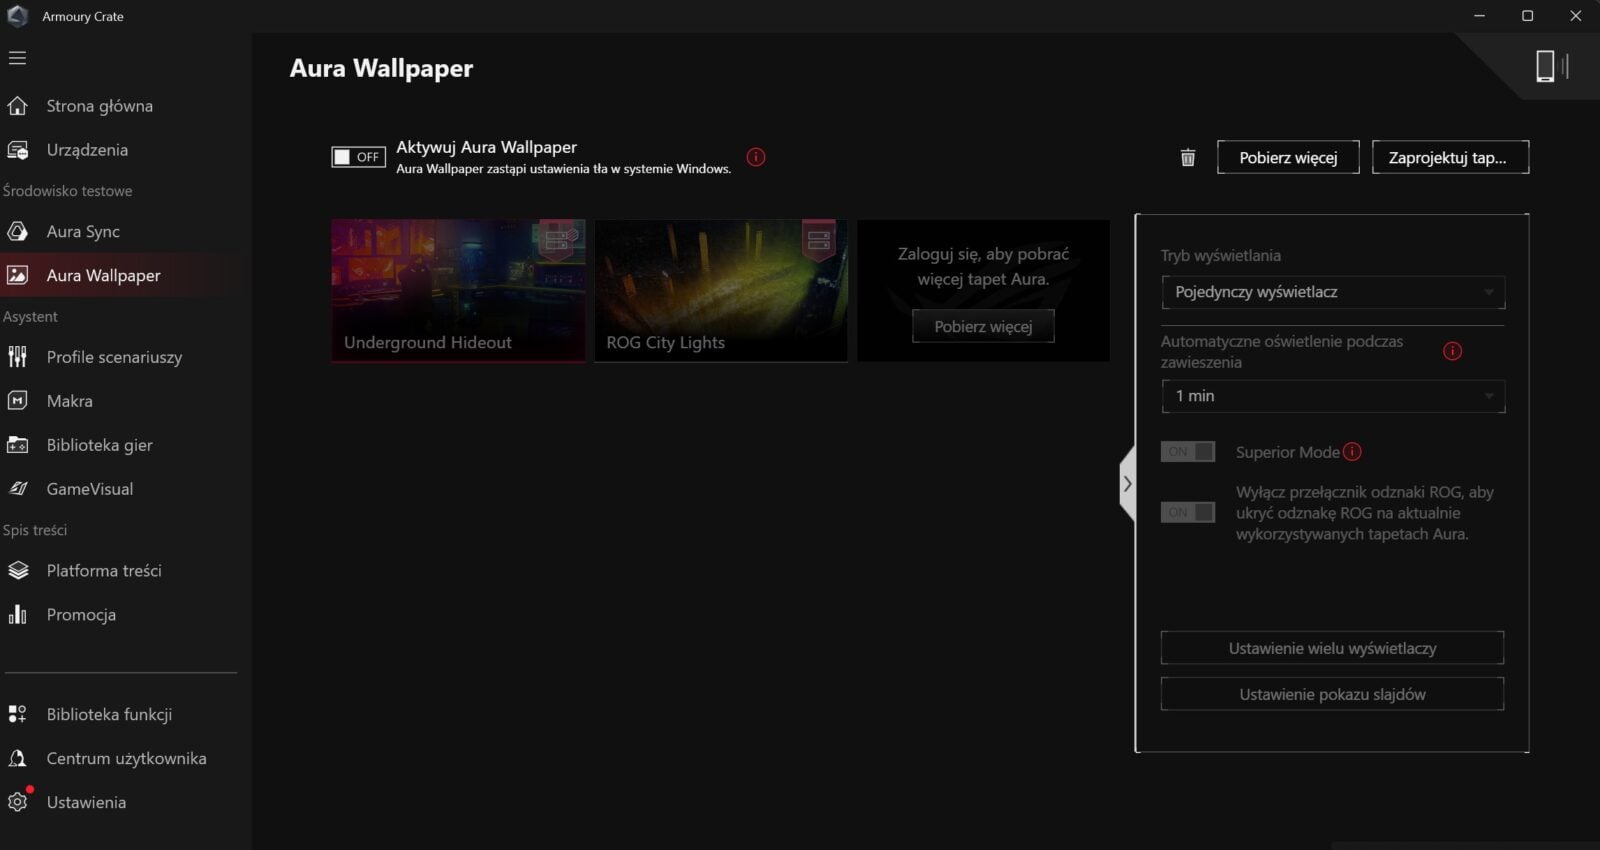Click the Środowisko testowe section label
Screen dimensions: 1600x850
67,191
